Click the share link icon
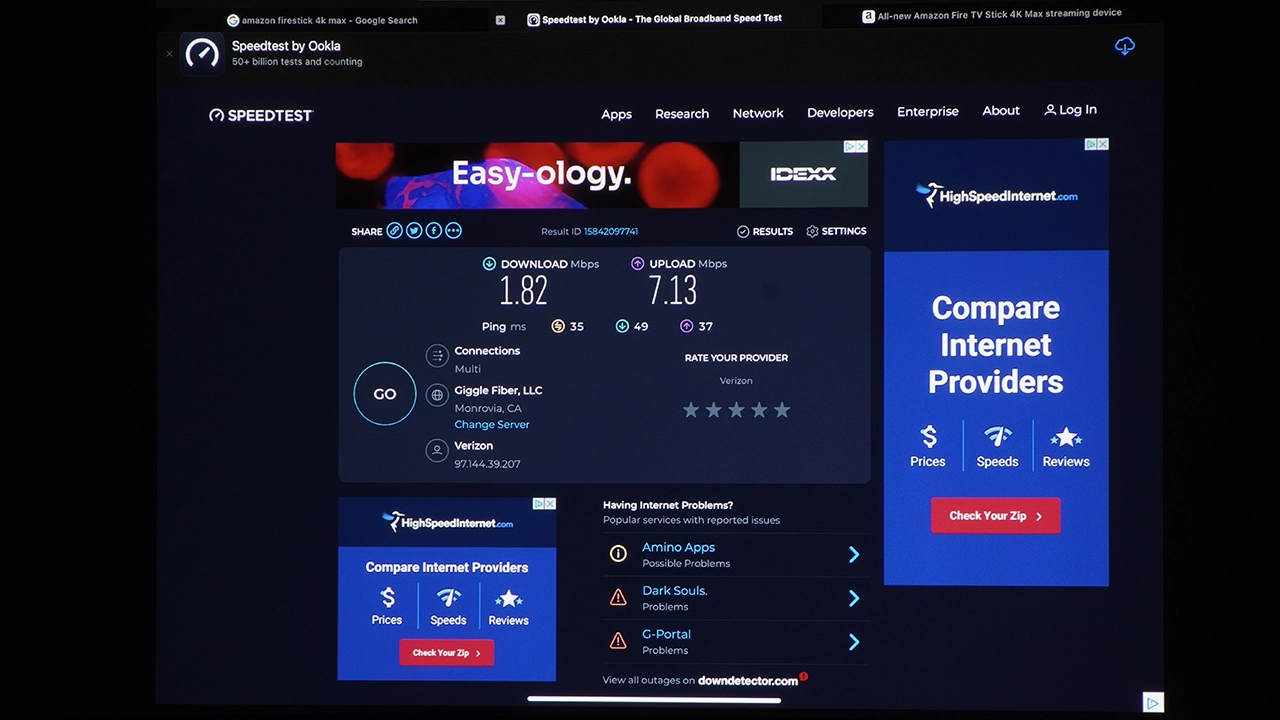Image resolution: width=1280 pixels, height=720 pixels. tap(395, 231)
